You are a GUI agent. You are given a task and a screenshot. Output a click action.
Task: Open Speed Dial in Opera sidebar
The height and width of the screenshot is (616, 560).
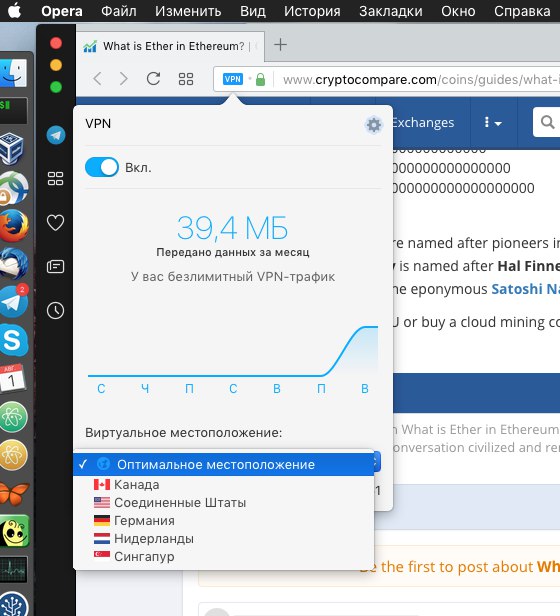pyautogui.click(x=55, y=178)
